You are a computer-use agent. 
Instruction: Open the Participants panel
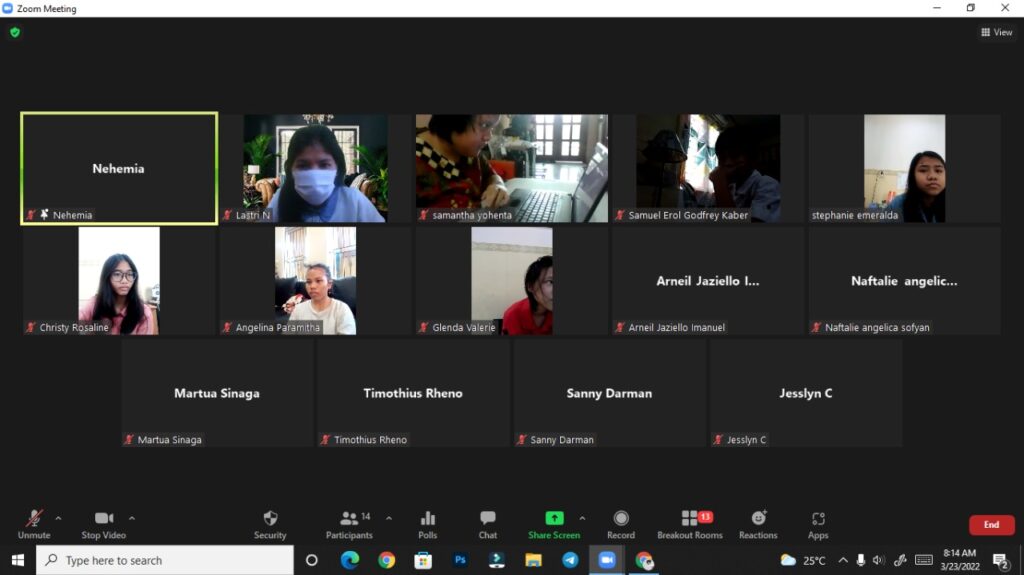[349, 519]
